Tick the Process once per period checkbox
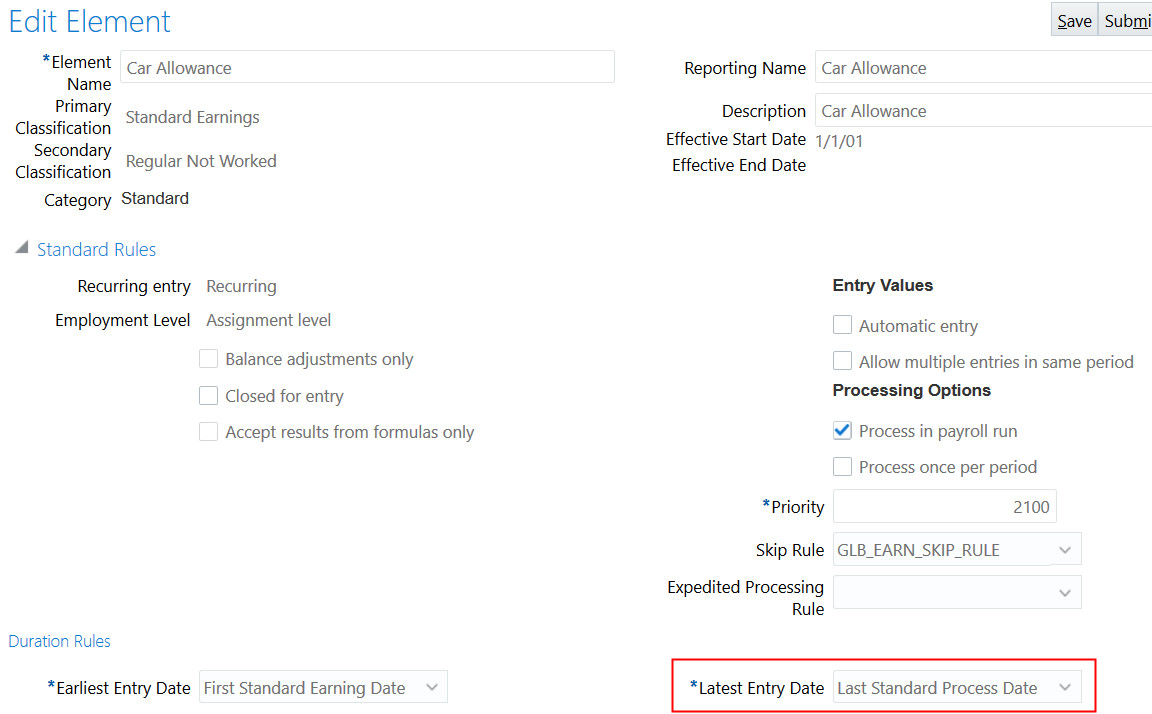Image resolution: width=1152 pixels, height=714 pixels. click(x=843, y=467)
